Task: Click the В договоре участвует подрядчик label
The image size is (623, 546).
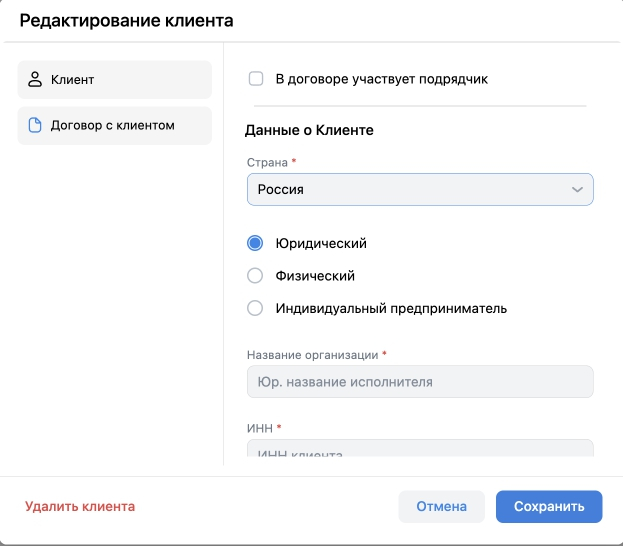Action: 381,78
